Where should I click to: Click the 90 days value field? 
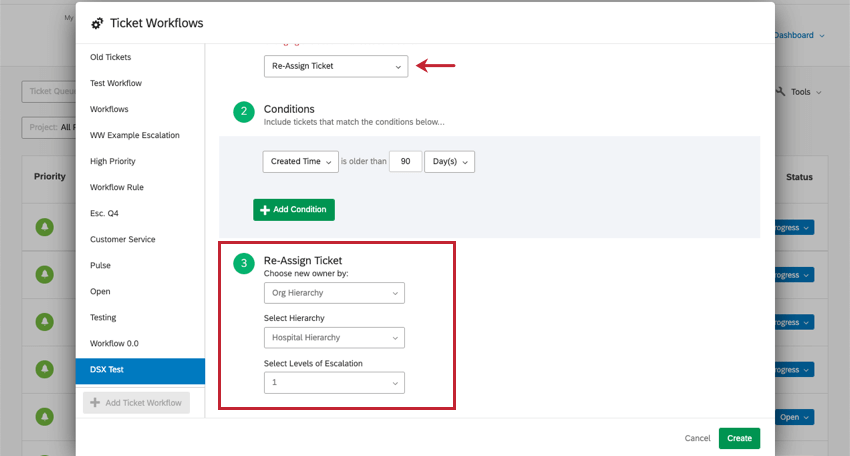(x=405, y=162)
